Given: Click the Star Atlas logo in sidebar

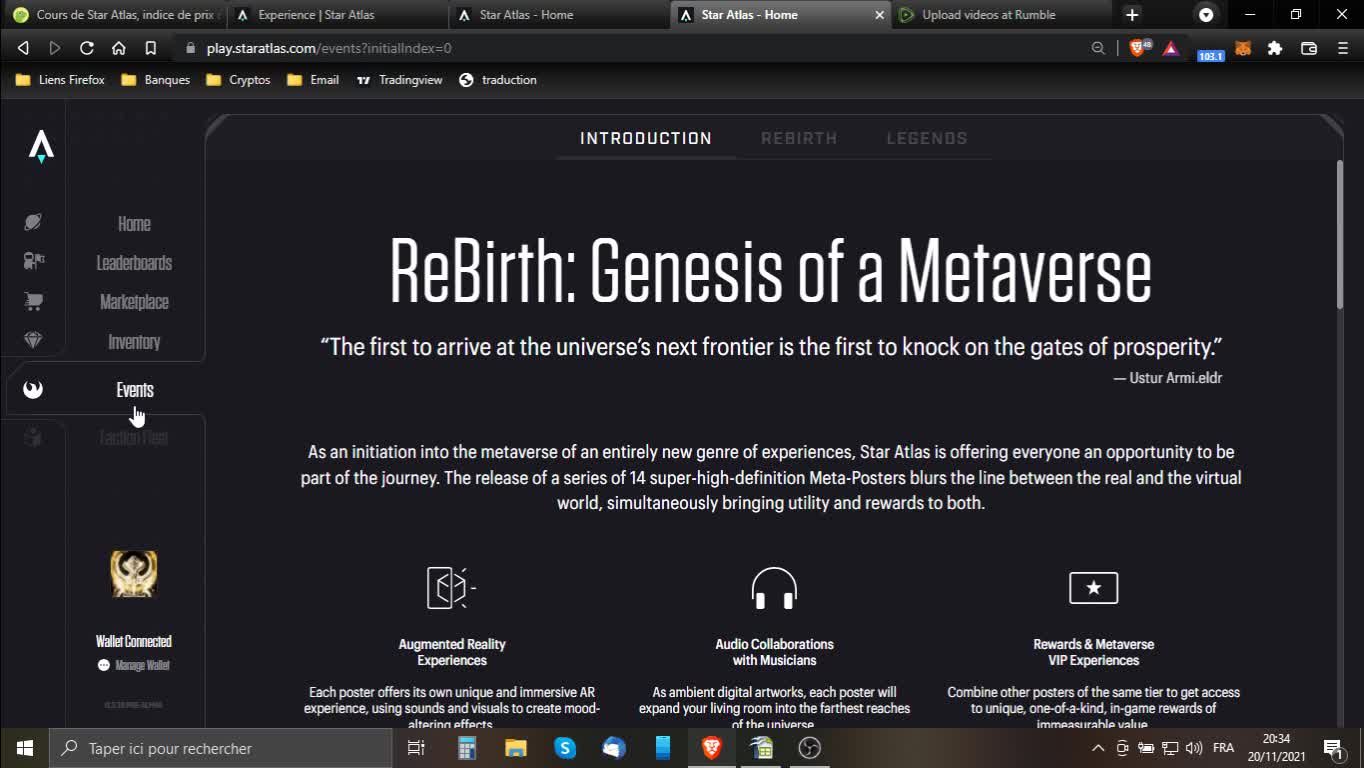Looking at the screenshot, I should [40, 147].
